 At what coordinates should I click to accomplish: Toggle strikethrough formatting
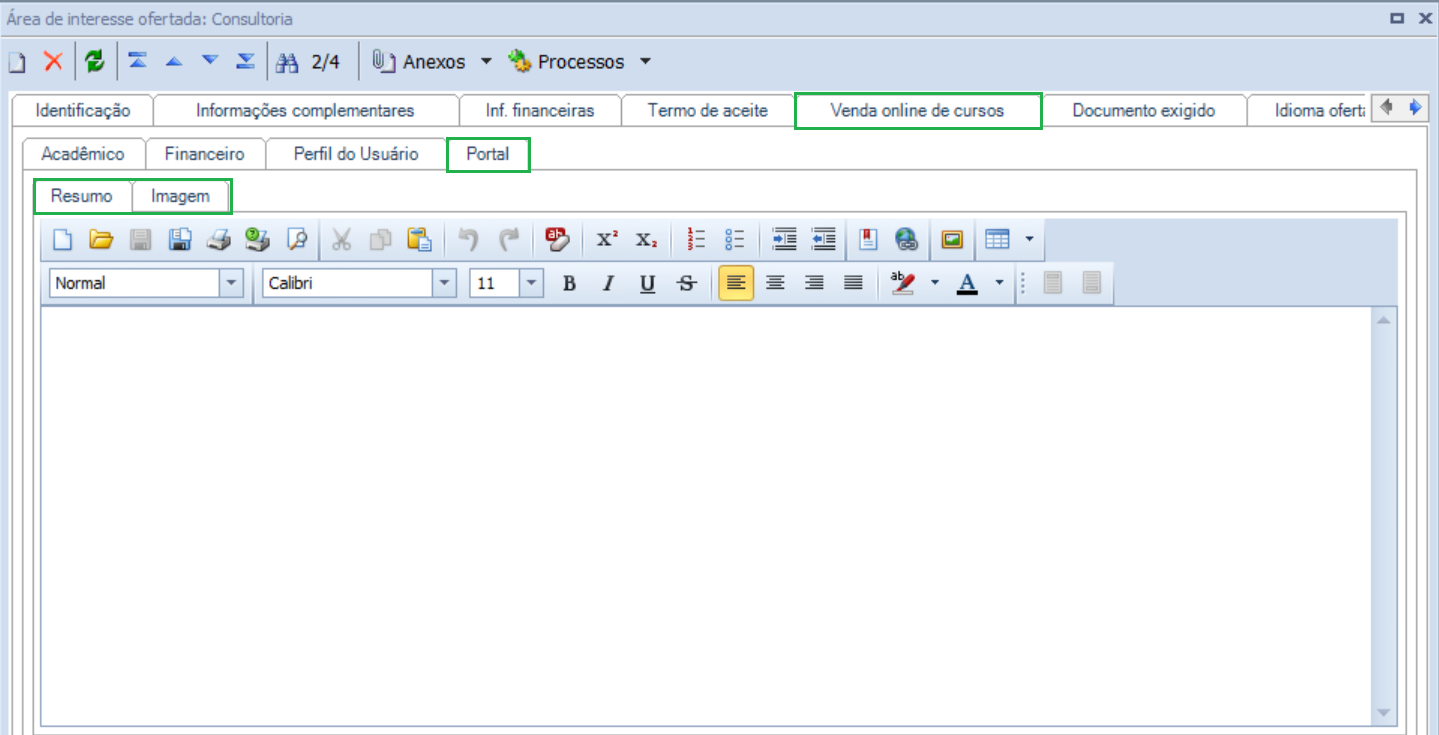click(x=686, y=283)
